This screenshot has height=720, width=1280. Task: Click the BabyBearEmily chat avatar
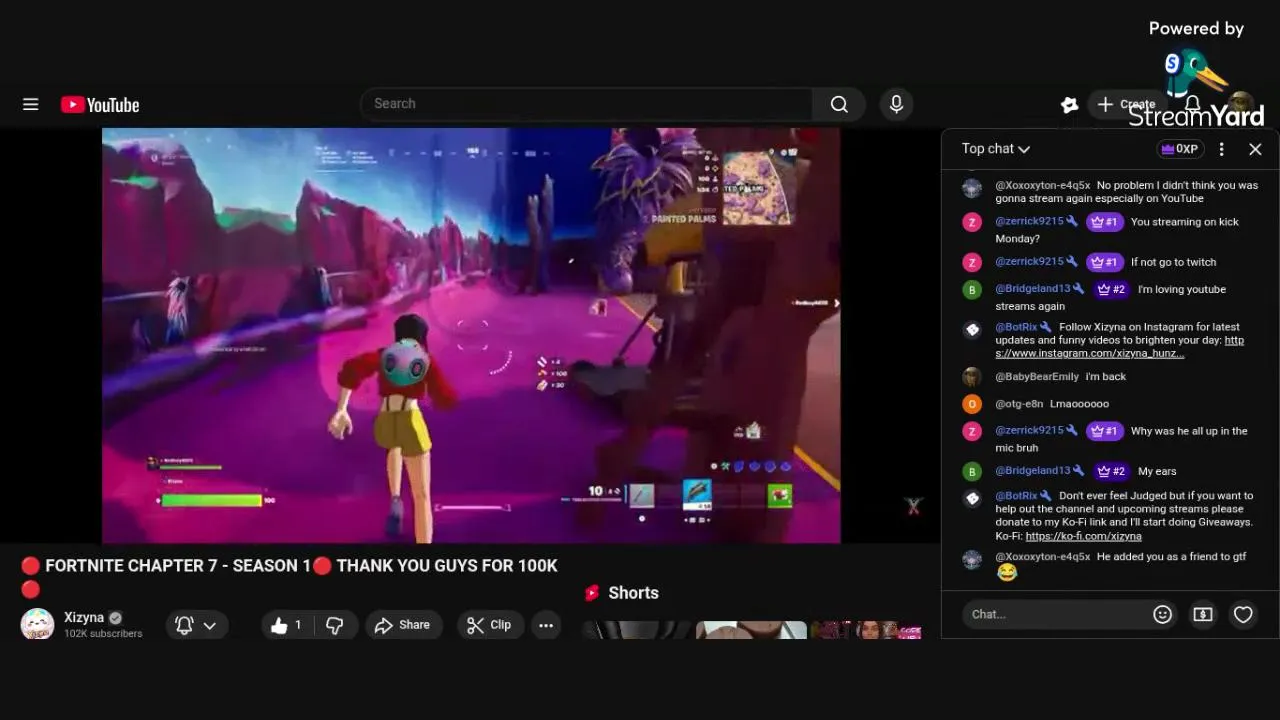click(x=972, y=377)
